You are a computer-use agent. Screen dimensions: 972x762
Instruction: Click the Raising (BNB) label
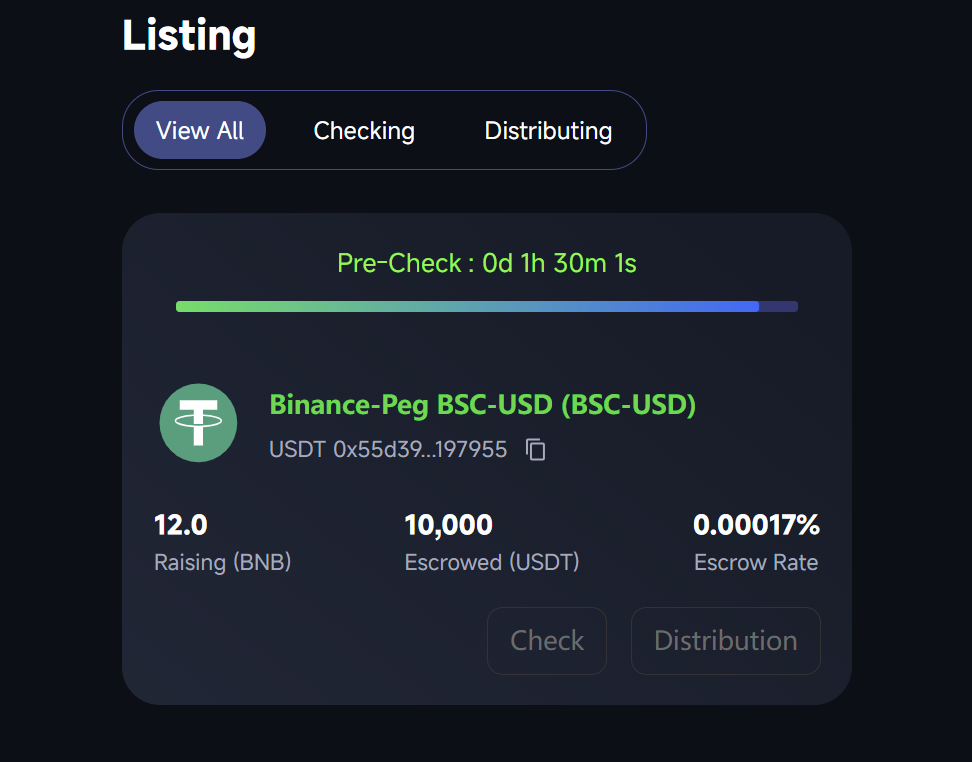coord(222,563)
